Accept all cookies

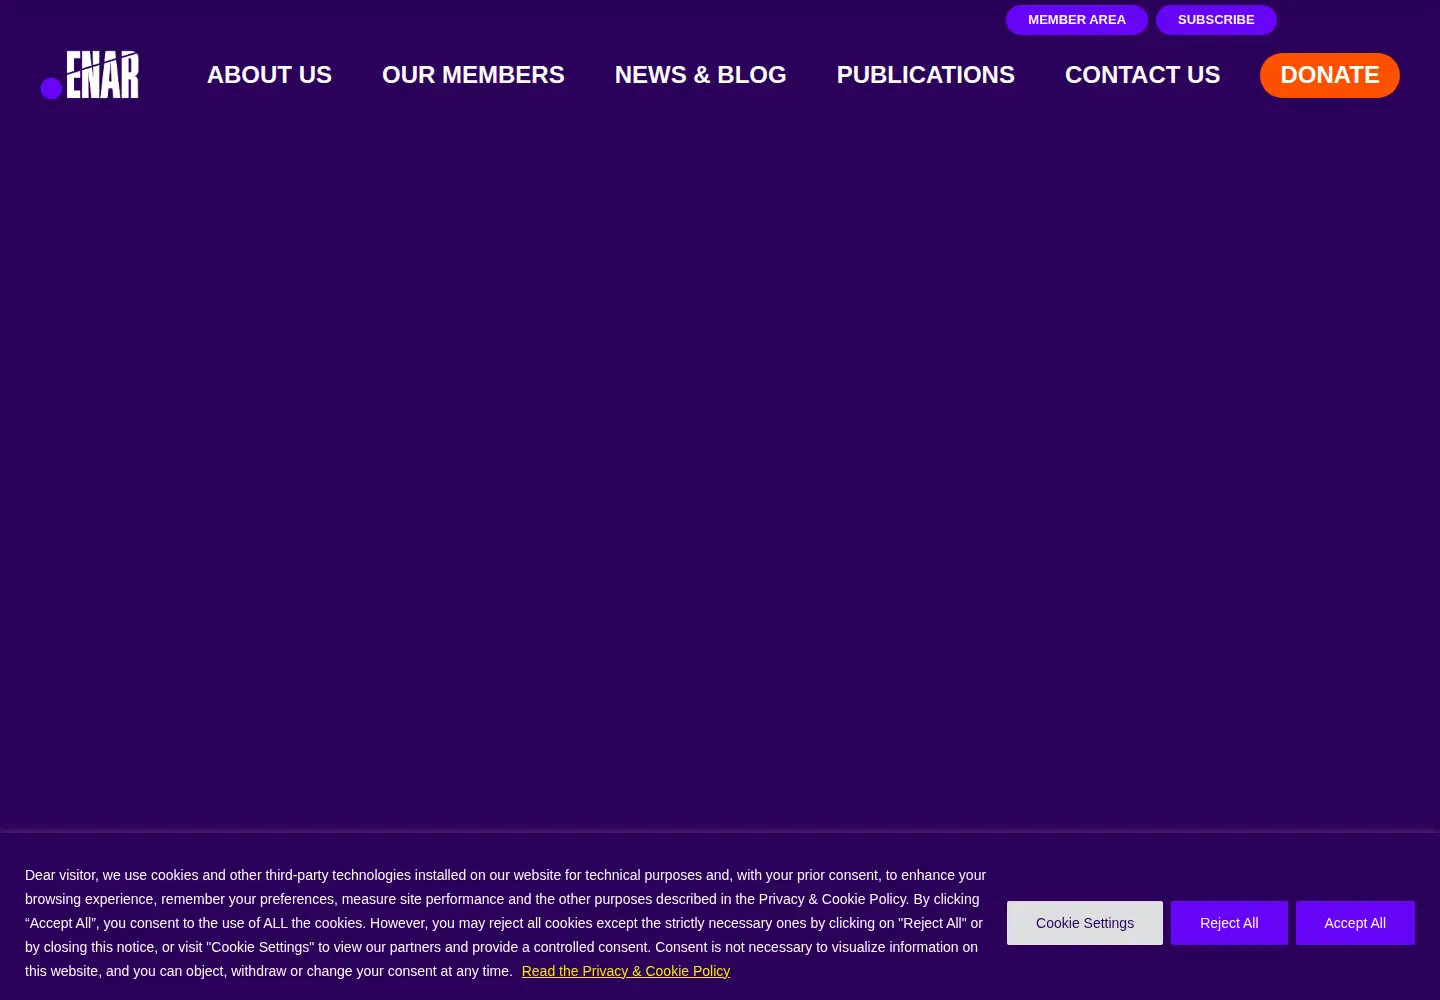(1355, 923)
